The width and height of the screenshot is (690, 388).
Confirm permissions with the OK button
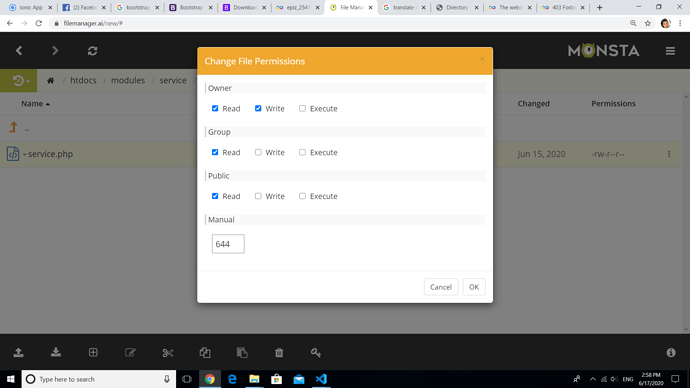pyautogui.click(x=474, y=287)
